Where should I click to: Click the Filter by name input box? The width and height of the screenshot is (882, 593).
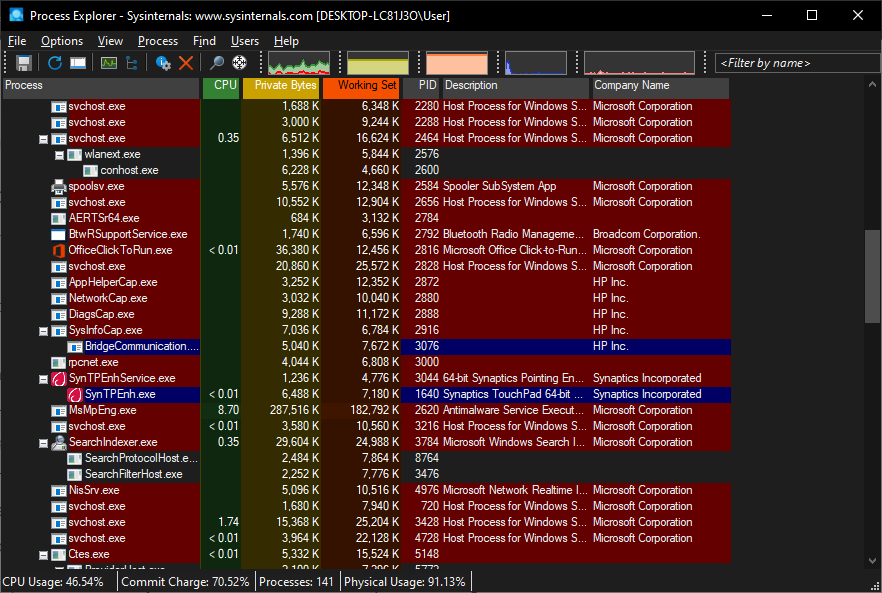click(x=797, y=62)
